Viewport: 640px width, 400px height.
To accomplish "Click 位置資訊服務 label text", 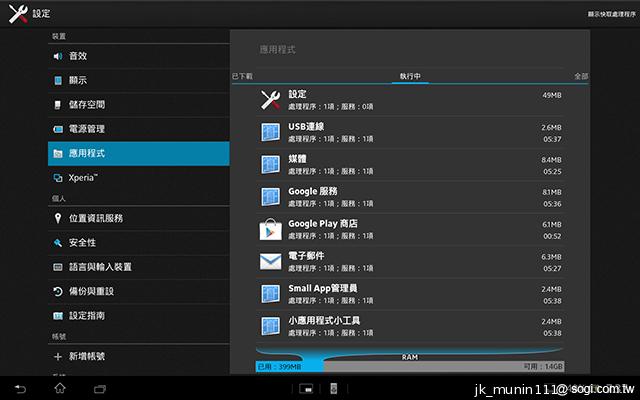I will coord(96,218).
